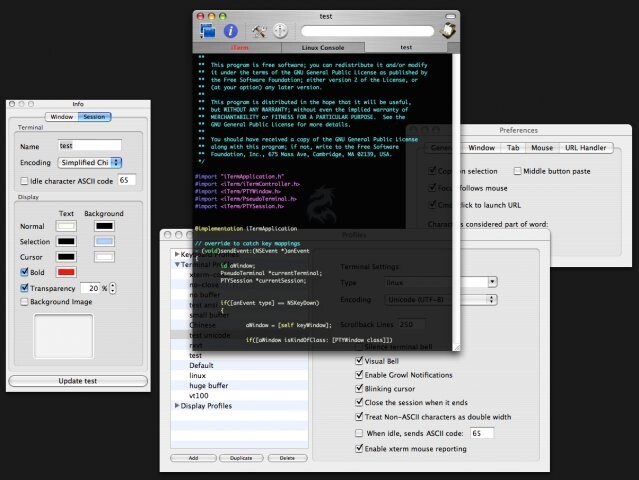The width and height of the screenshot is (639, 480).
Task: Click the Duplicate button in Profiles
Action: (x=241, y=458)
